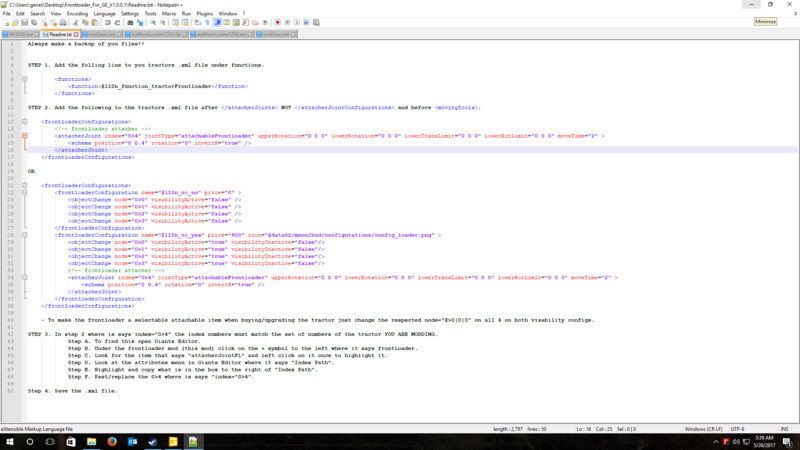Image resolution: width=800 pixels, height=450 pixels.
Task: Click the New file toolbar icon
Action: point(6,23)
